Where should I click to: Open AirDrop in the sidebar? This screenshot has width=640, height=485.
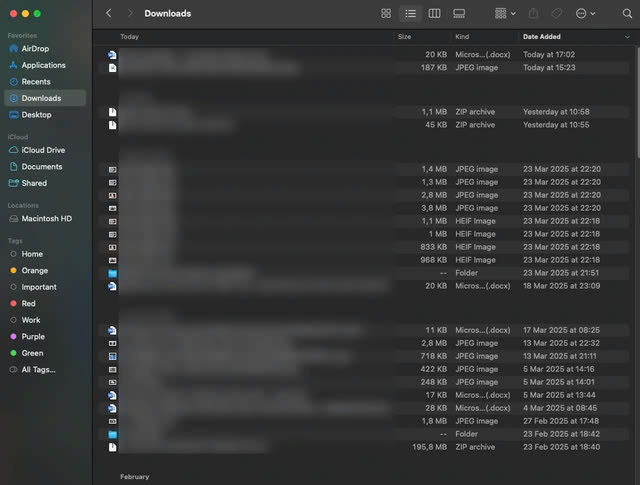35,48
